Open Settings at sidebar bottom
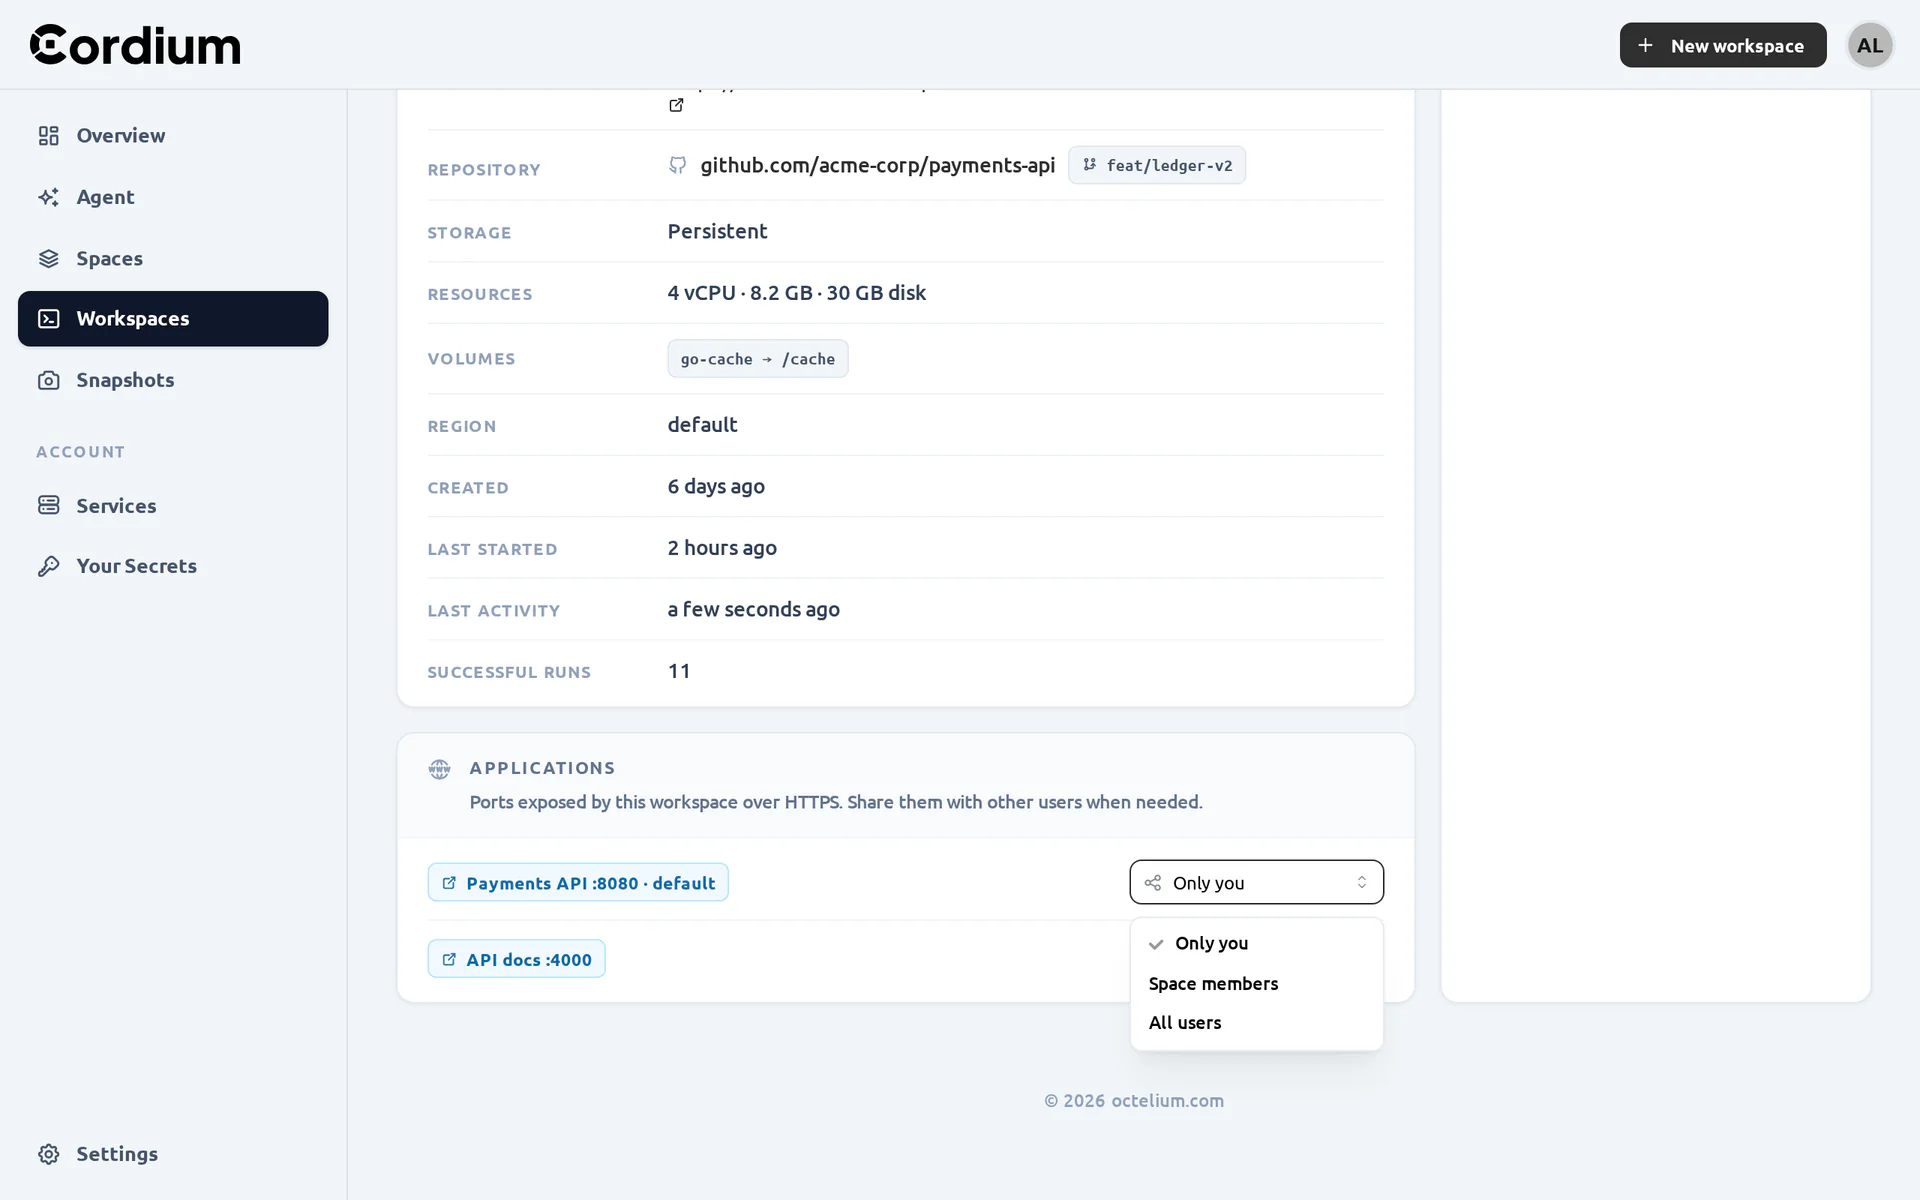 (x=173, y=1154)
